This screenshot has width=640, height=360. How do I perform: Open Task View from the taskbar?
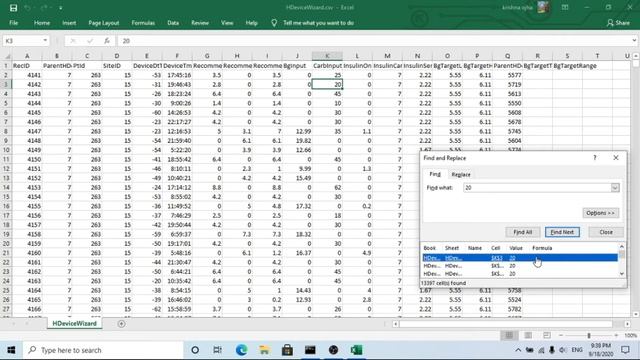point(218,350)
